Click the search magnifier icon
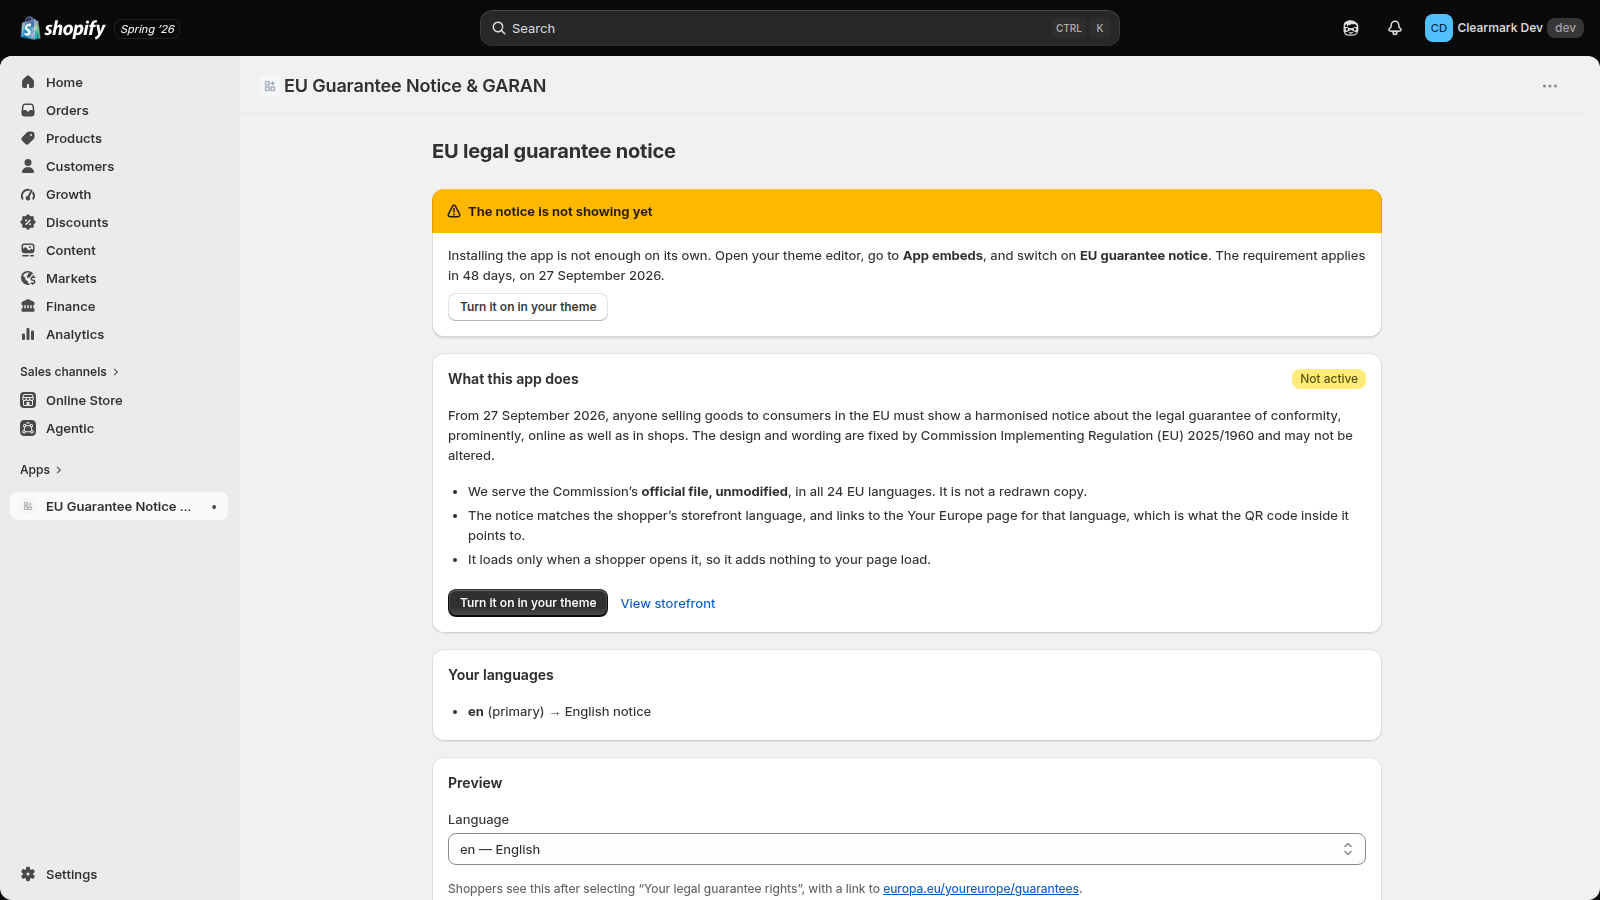Image resolution: width=1600 pixels, height=900 pixels. [499, 28]
